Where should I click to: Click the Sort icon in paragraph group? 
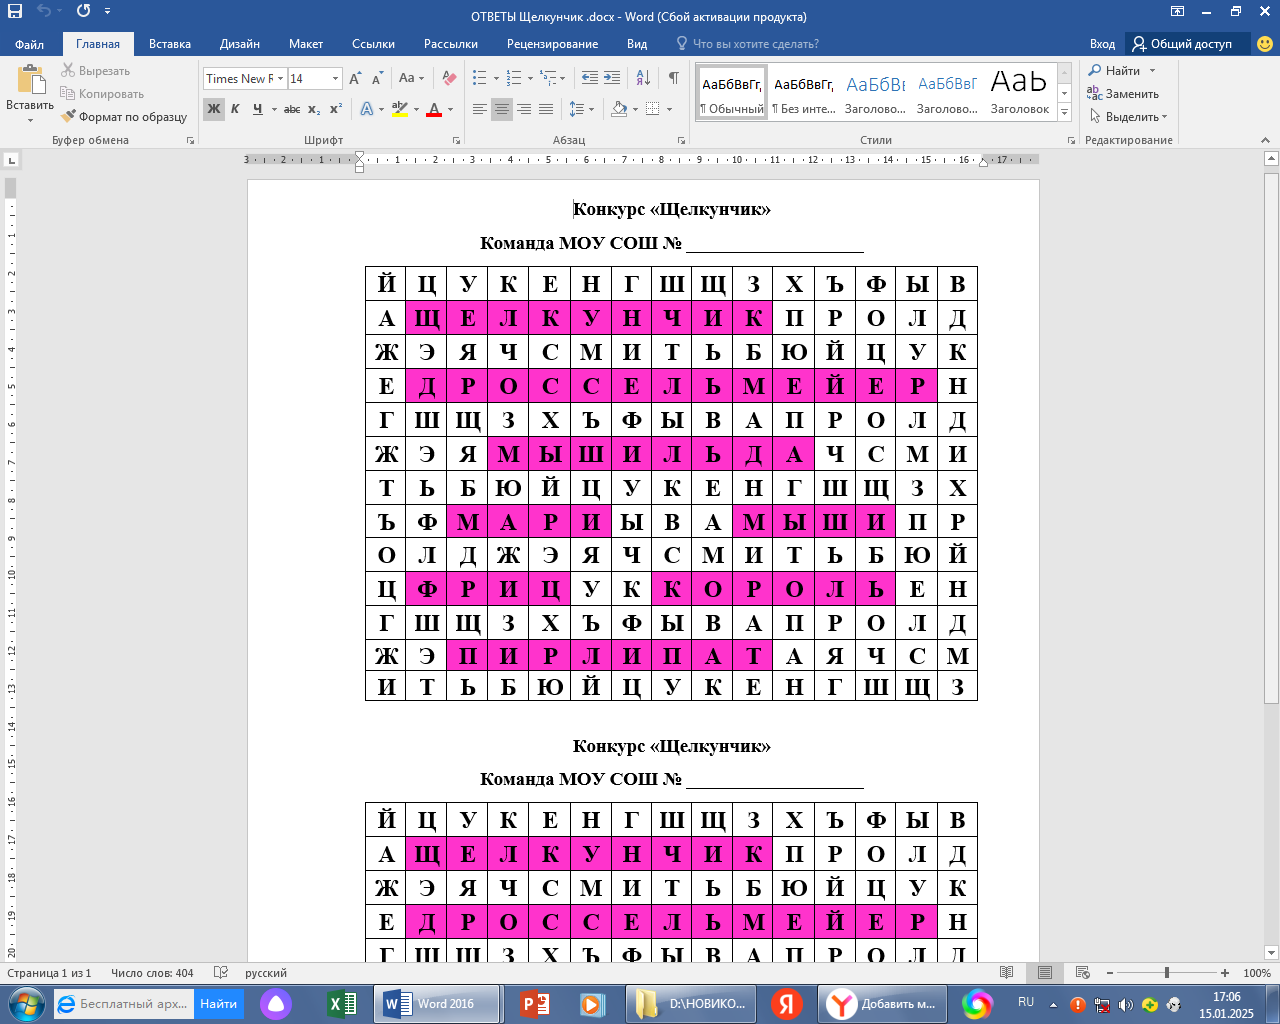(643, 78)
